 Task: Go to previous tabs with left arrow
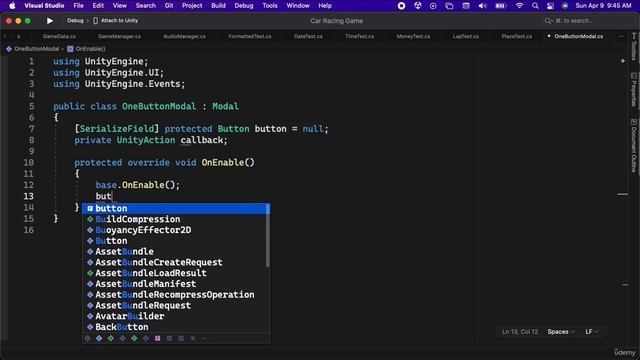click(x=5, y=36)
